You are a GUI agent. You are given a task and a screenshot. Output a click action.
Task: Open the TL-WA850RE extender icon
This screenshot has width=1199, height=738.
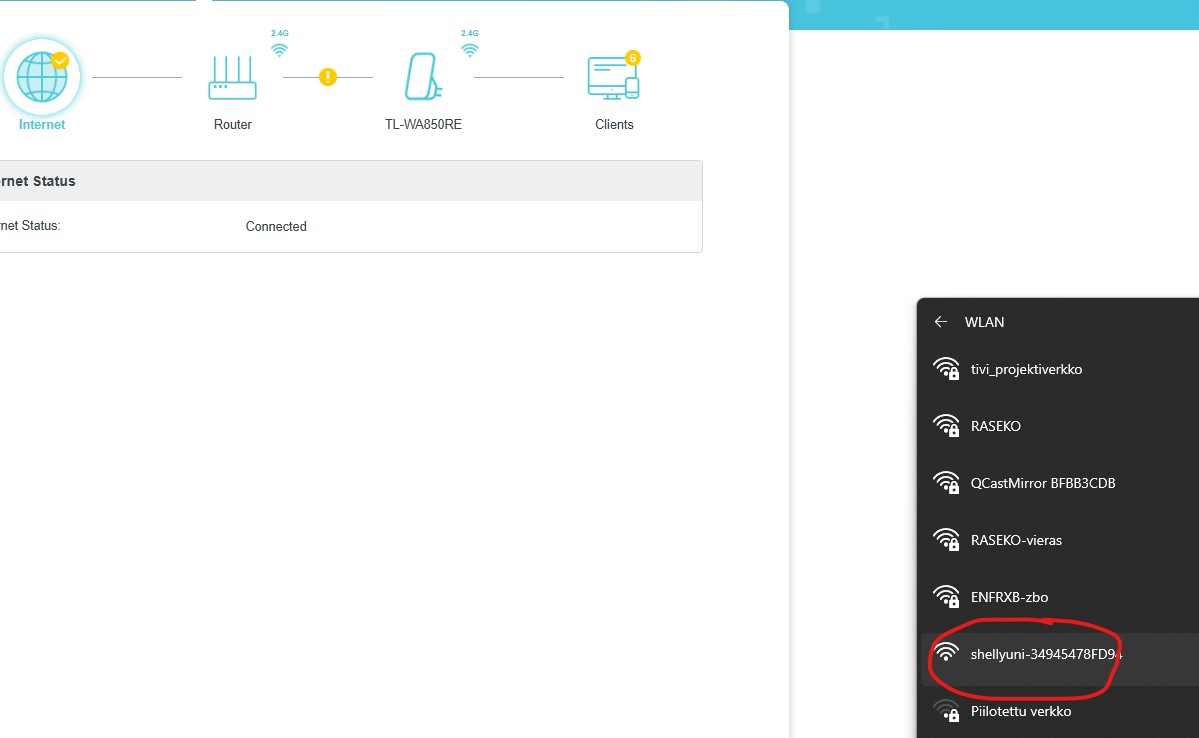pos(423,76)
